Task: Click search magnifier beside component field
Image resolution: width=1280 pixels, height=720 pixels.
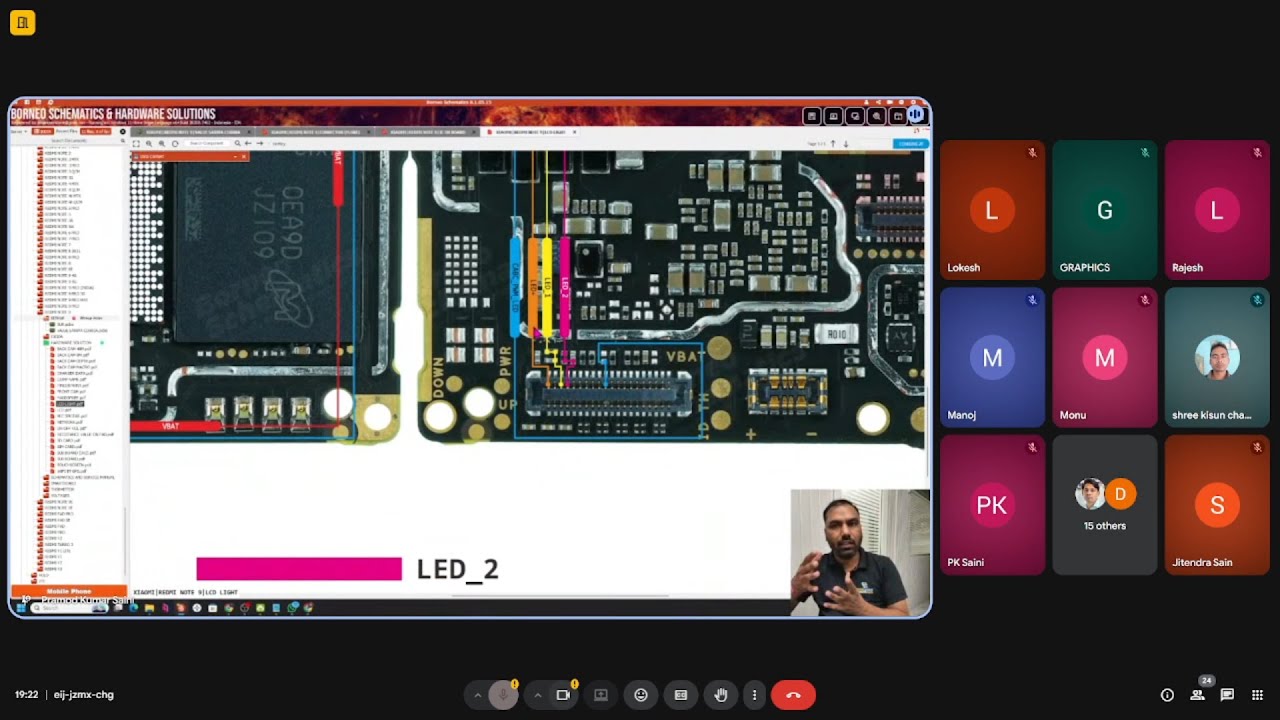Action: (237, 144)
